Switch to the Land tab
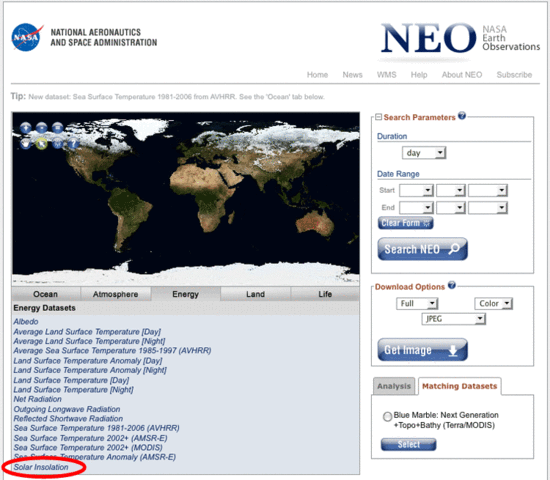This screenshot has width=550, height=480. coord(255,294)
